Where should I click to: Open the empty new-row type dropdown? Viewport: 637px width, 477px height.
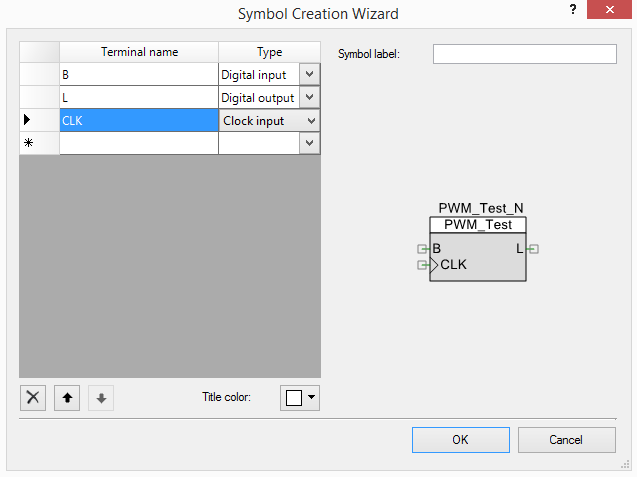[x=310, y=143]
